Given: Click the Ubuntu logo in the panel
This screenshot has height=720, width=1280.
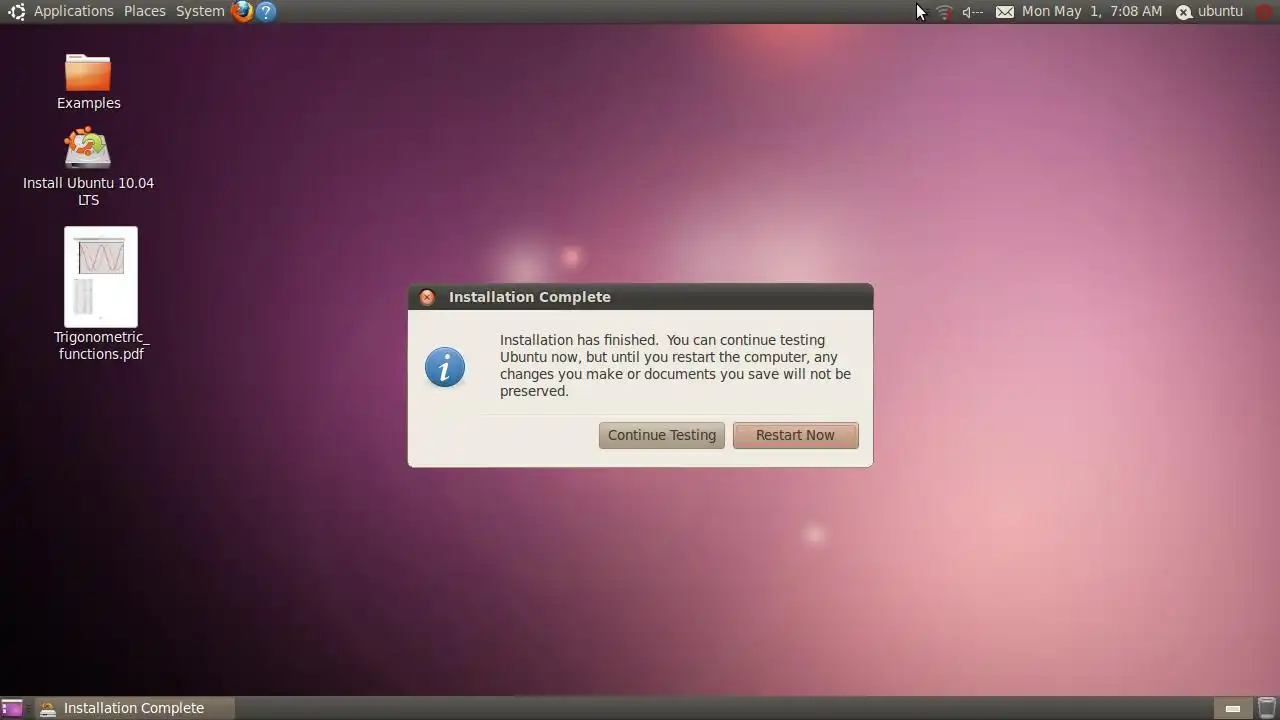Looking at the screenshot, I should (16, 12).
